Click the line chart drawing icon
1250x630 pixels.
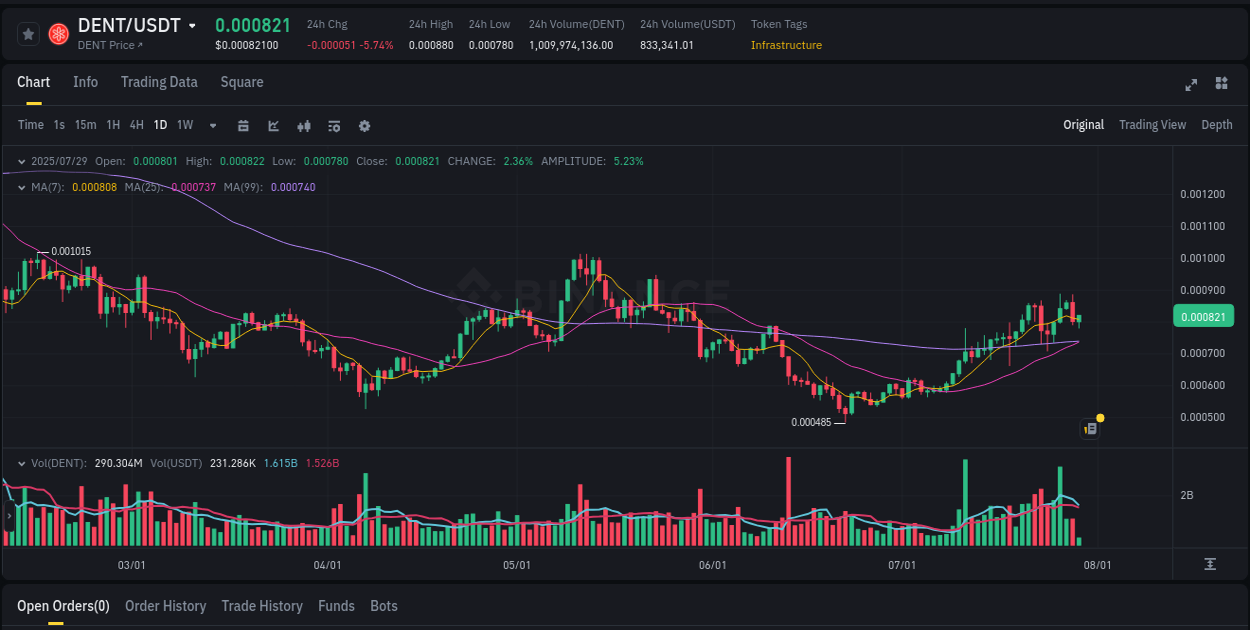point(274,126)
